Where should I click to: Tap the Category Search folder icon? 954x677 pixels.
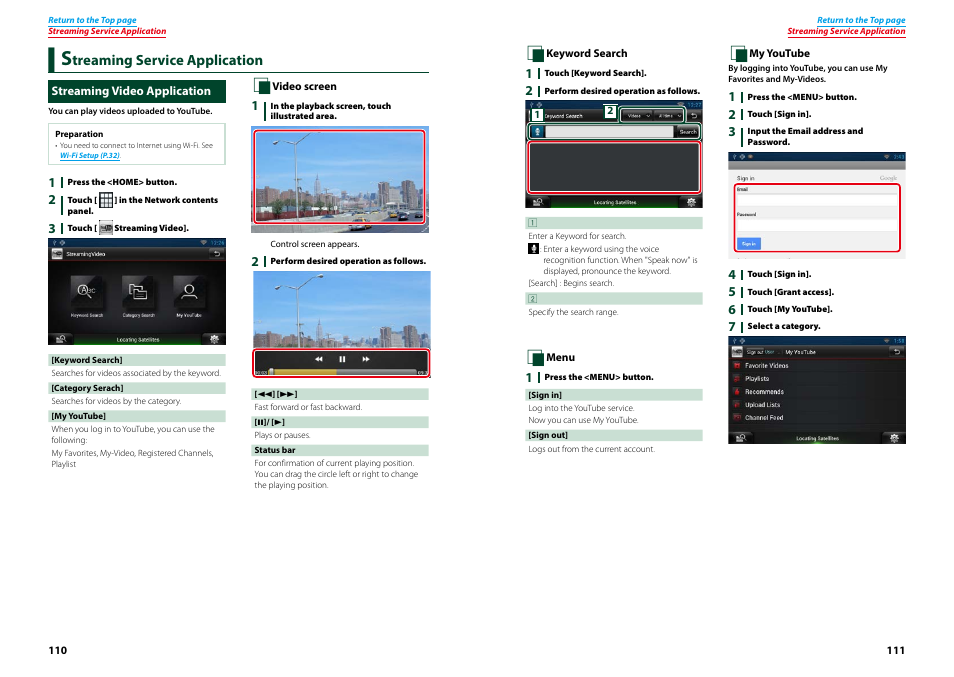(x=138, y=292)
